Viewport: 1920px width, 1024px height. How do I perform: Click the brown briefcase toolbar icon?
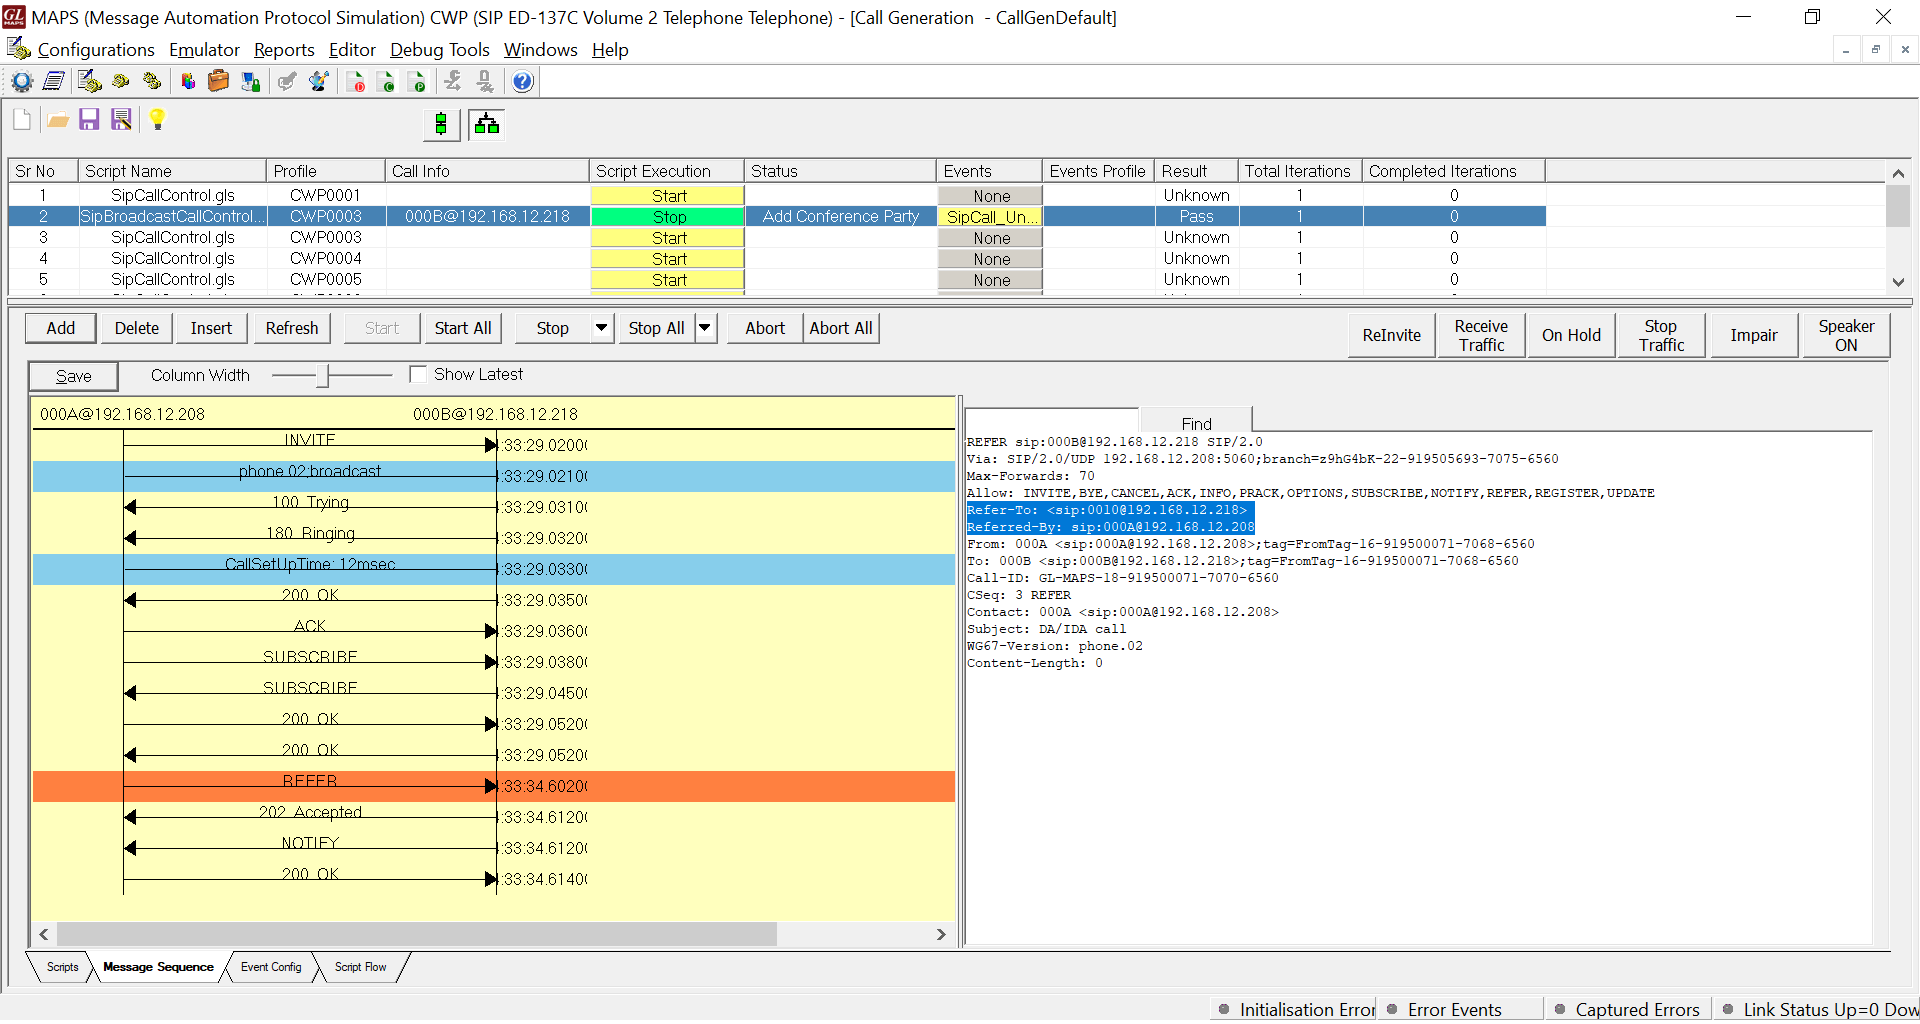coord(219,82)
